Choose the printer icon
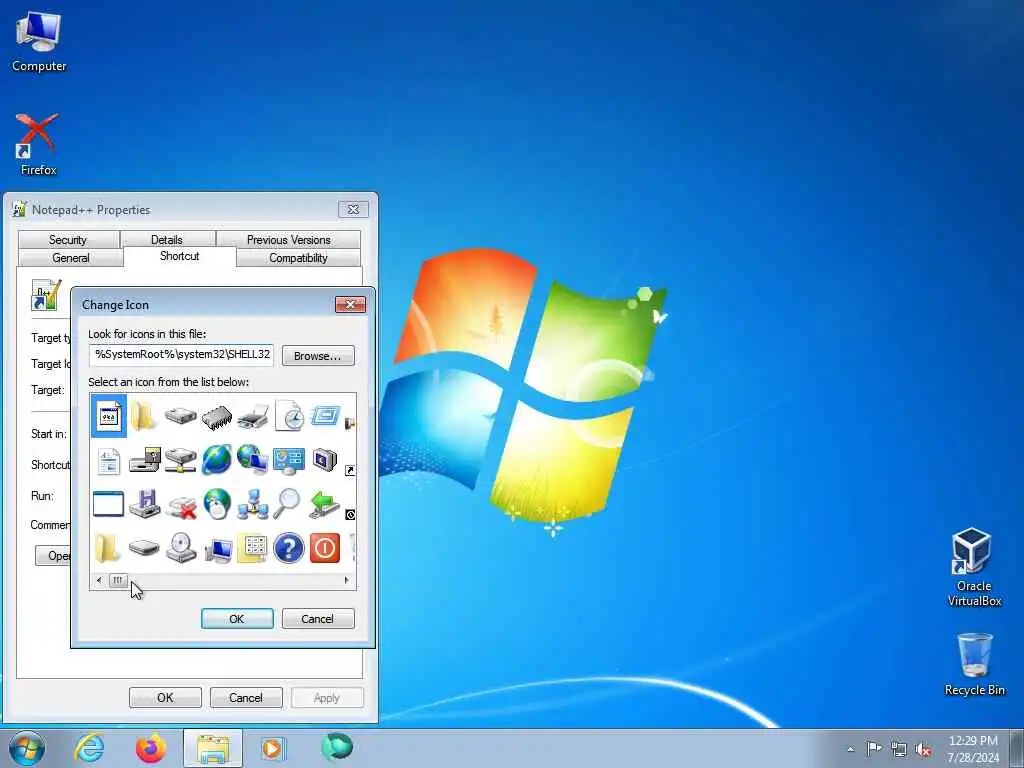This screenshot has height=768, width=1024. (253, 417)
